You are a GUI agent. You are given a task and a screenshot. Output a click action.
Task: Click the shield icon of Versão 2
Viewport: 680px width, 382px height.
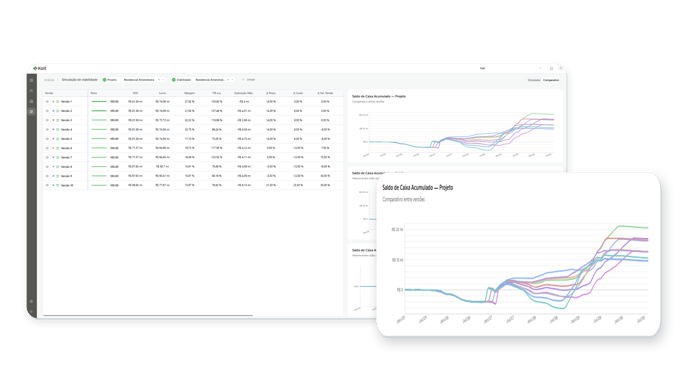(x=58, y=111)
